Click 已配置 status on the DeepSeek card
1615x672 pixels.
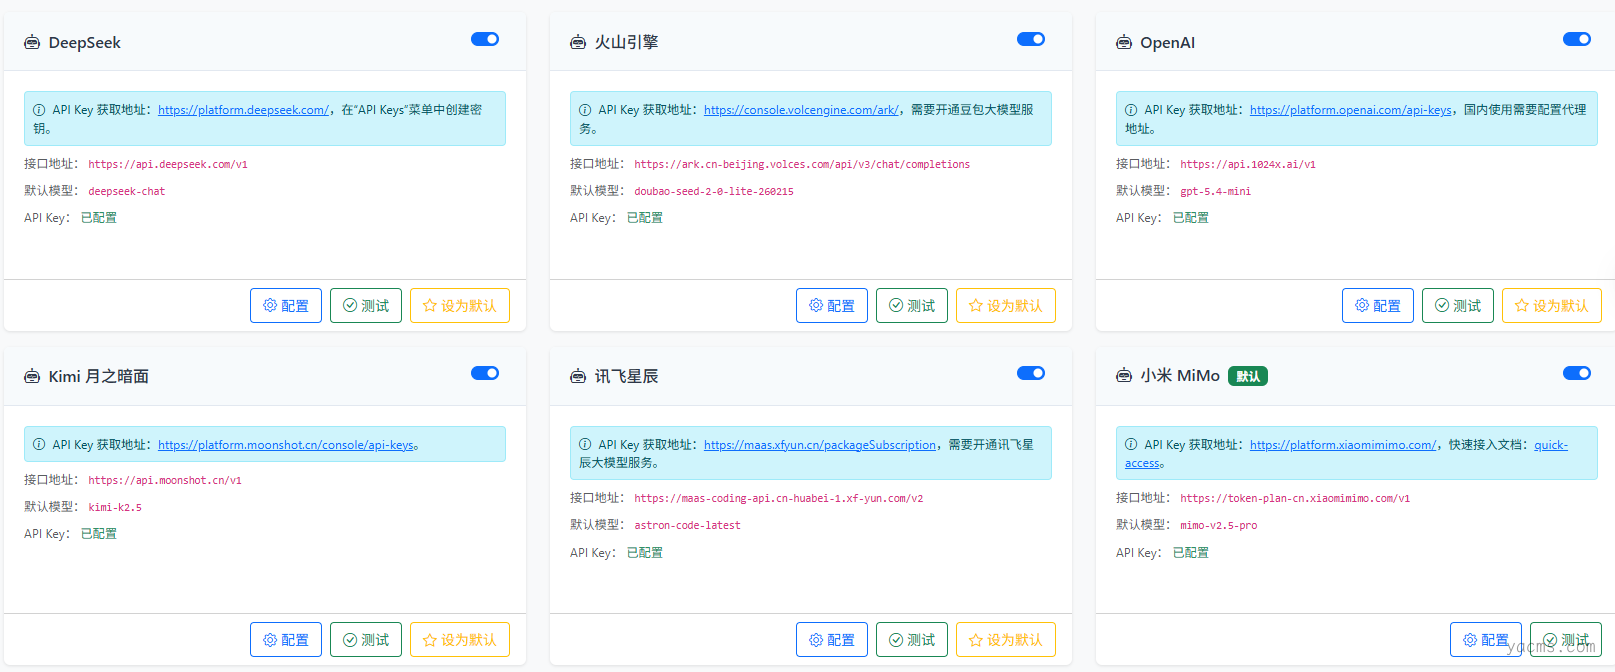(x=99, y=217)
